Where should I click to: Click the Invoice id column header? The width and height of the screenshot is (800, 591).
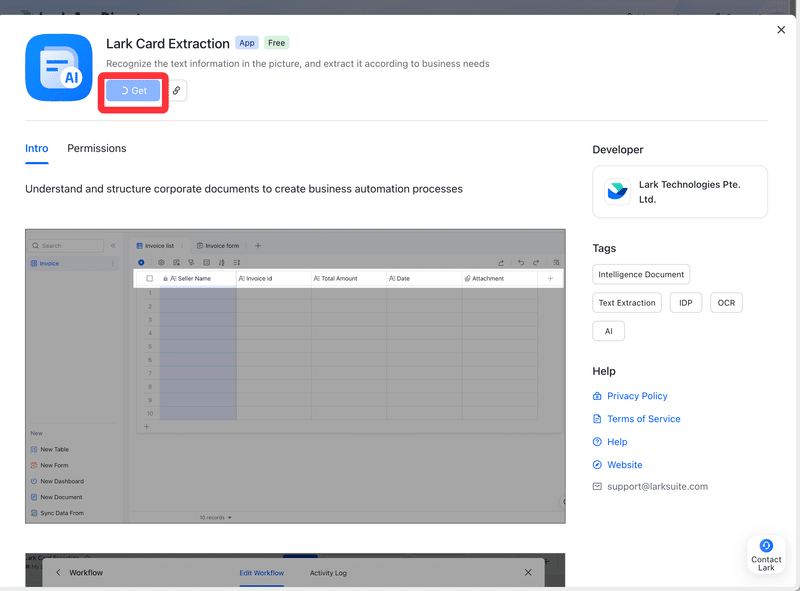click(274, 279)
